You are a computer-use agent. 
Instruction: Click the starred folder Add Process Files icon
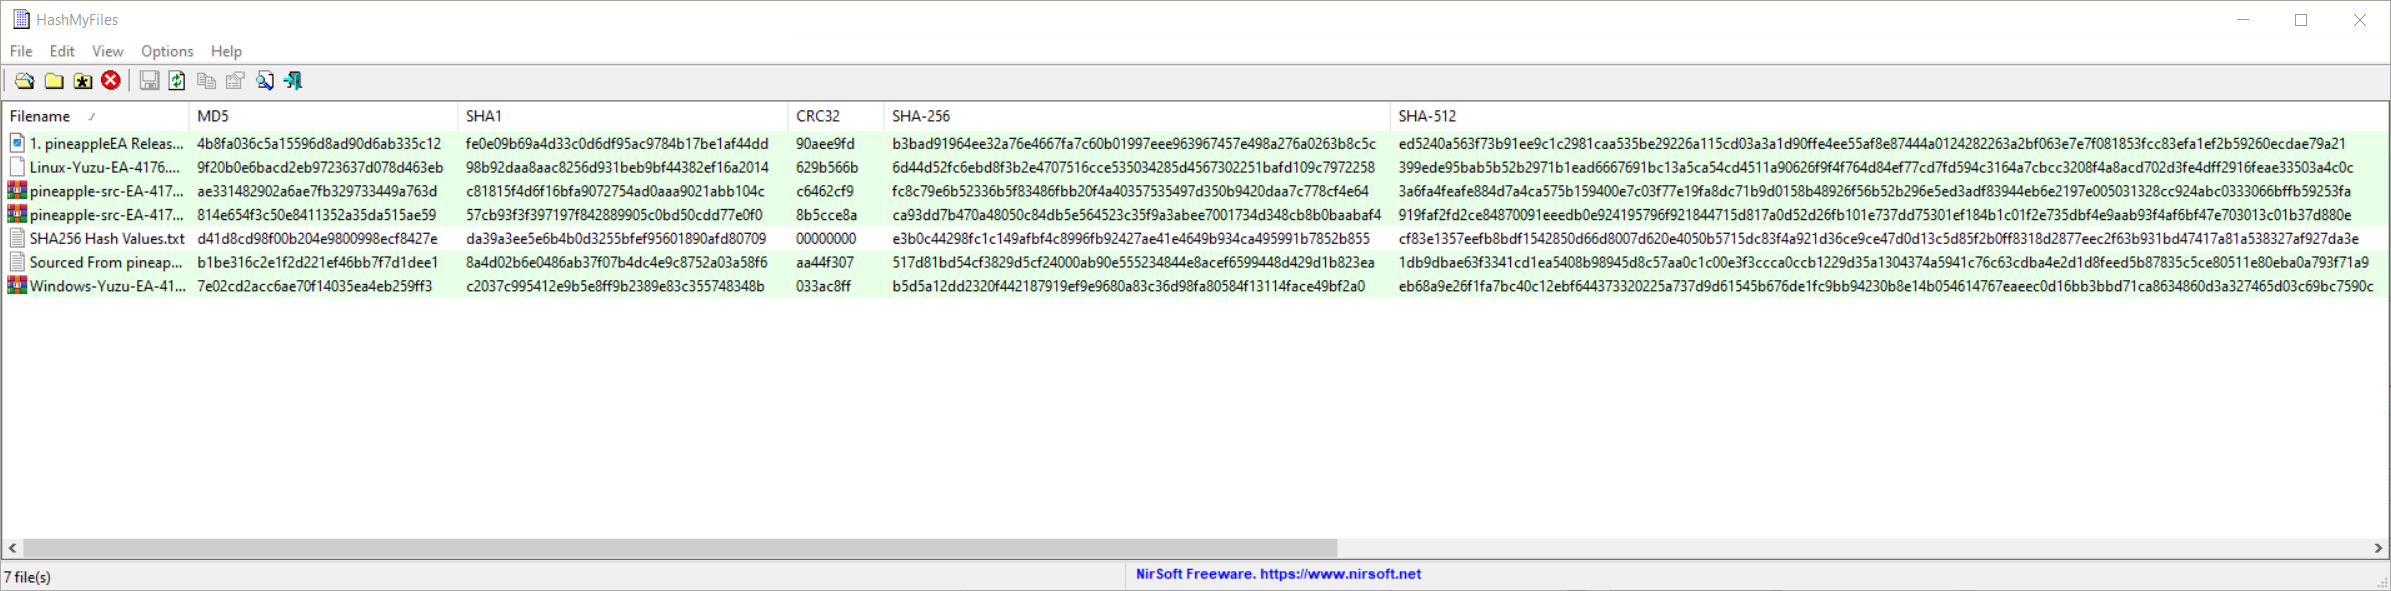tap(83, 81)
